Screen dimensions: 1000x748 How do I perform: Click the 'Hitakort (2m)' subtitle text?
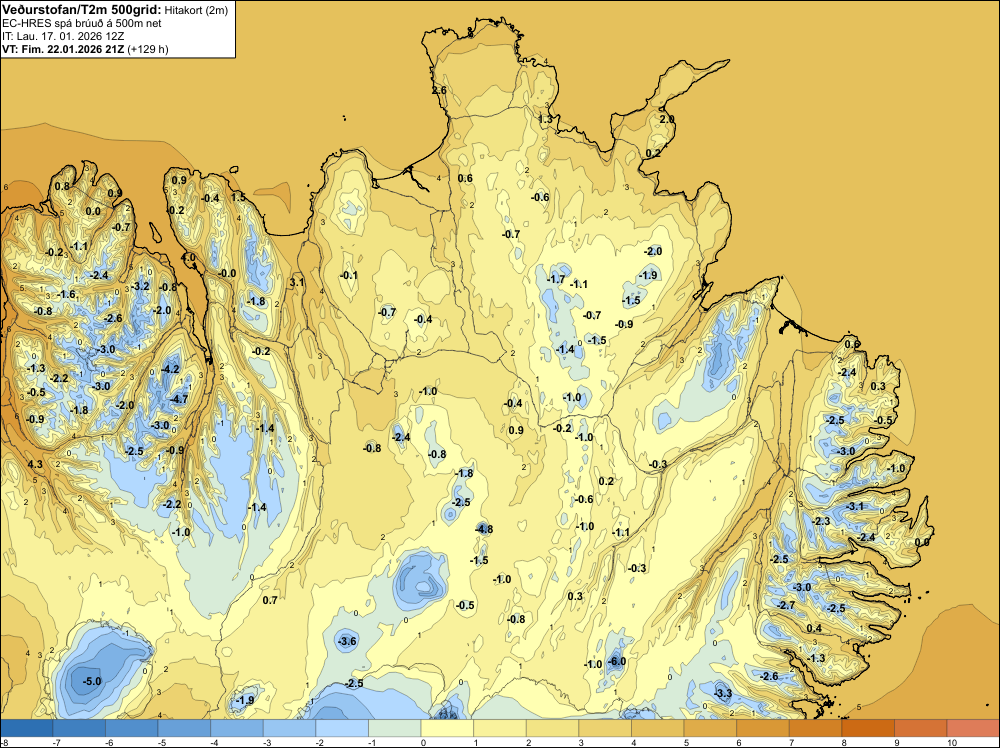pos(196,10)
